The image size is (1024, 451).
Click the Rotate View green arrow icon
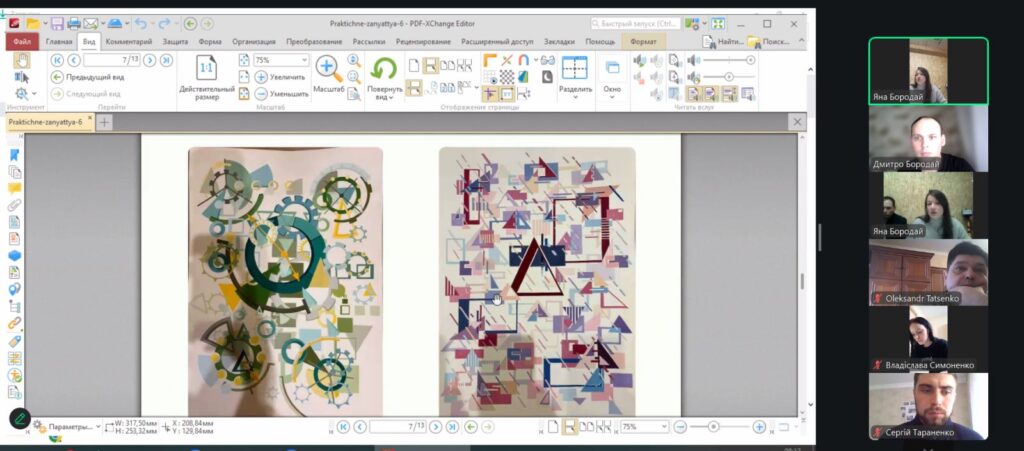tap(383, 69)
